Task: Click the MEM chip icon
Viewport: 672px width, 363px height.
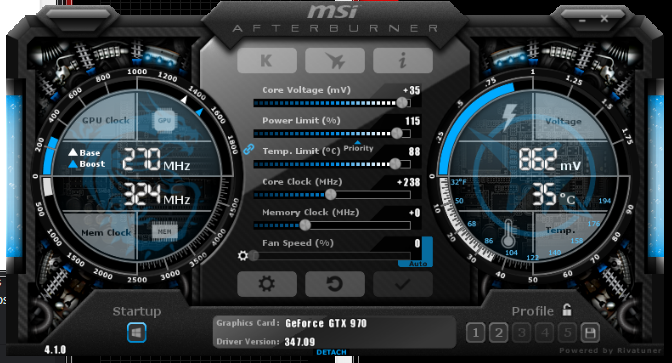Action: click(165, 232)
